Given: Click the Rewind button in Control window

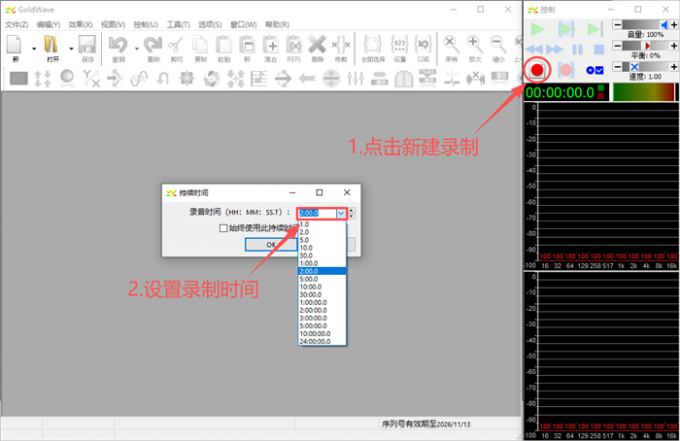Looking at the screenshot, I should pyautogui.click(x=534, y=49).
